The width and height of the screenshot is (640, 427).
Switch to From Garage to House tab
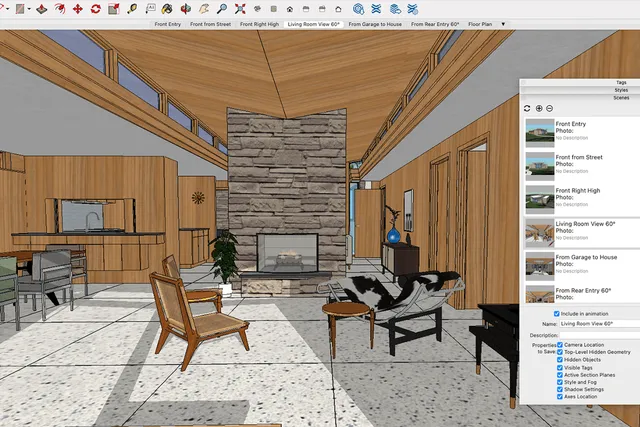[375, 24]
